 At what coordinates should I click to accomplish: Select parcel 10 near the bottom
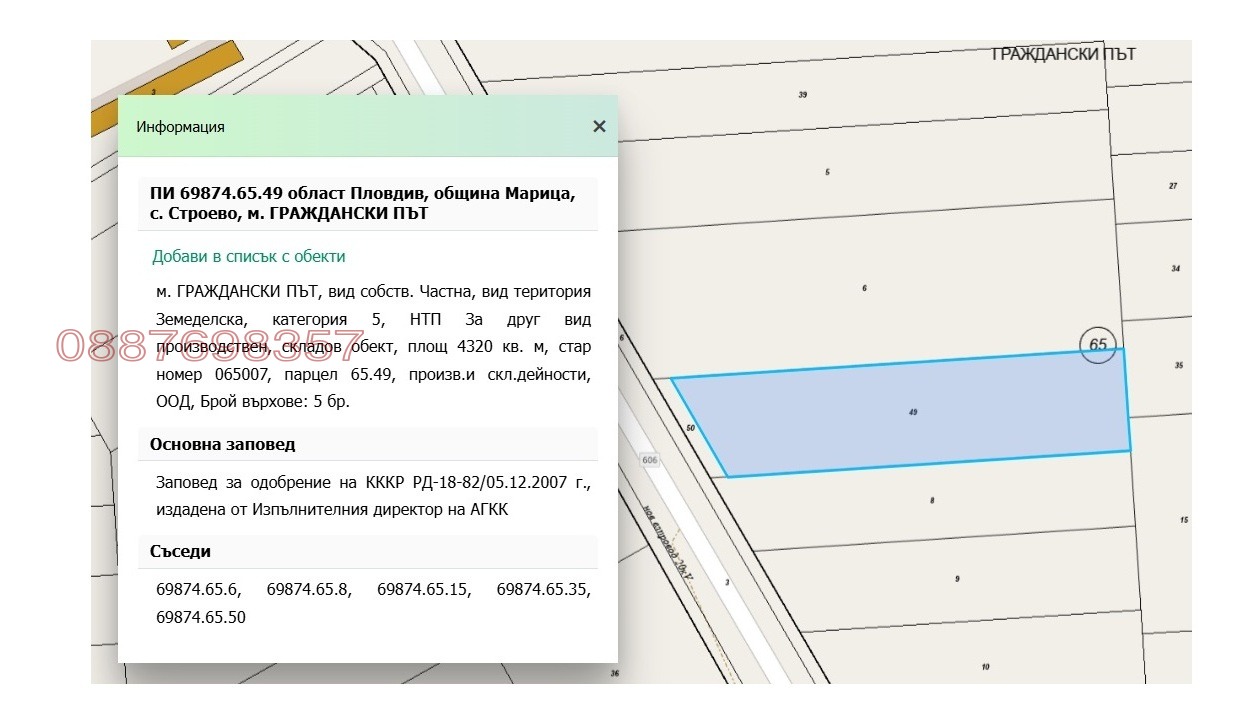coord(985,667)
